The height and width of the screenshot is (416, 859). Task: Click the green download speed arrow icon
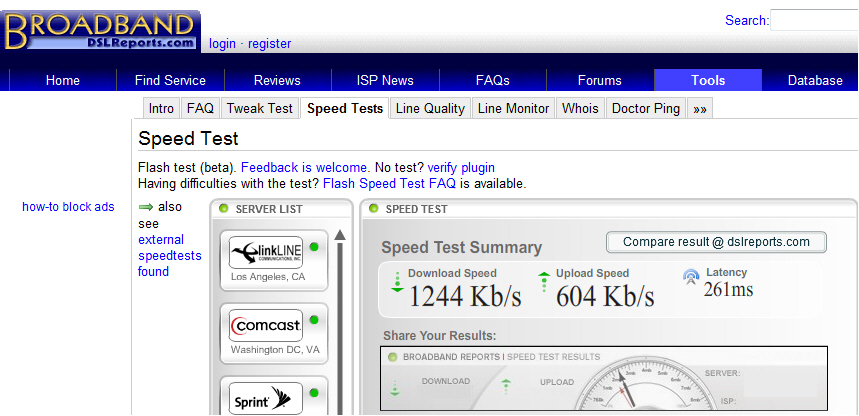pyautogui.click(x=397, y=282)
